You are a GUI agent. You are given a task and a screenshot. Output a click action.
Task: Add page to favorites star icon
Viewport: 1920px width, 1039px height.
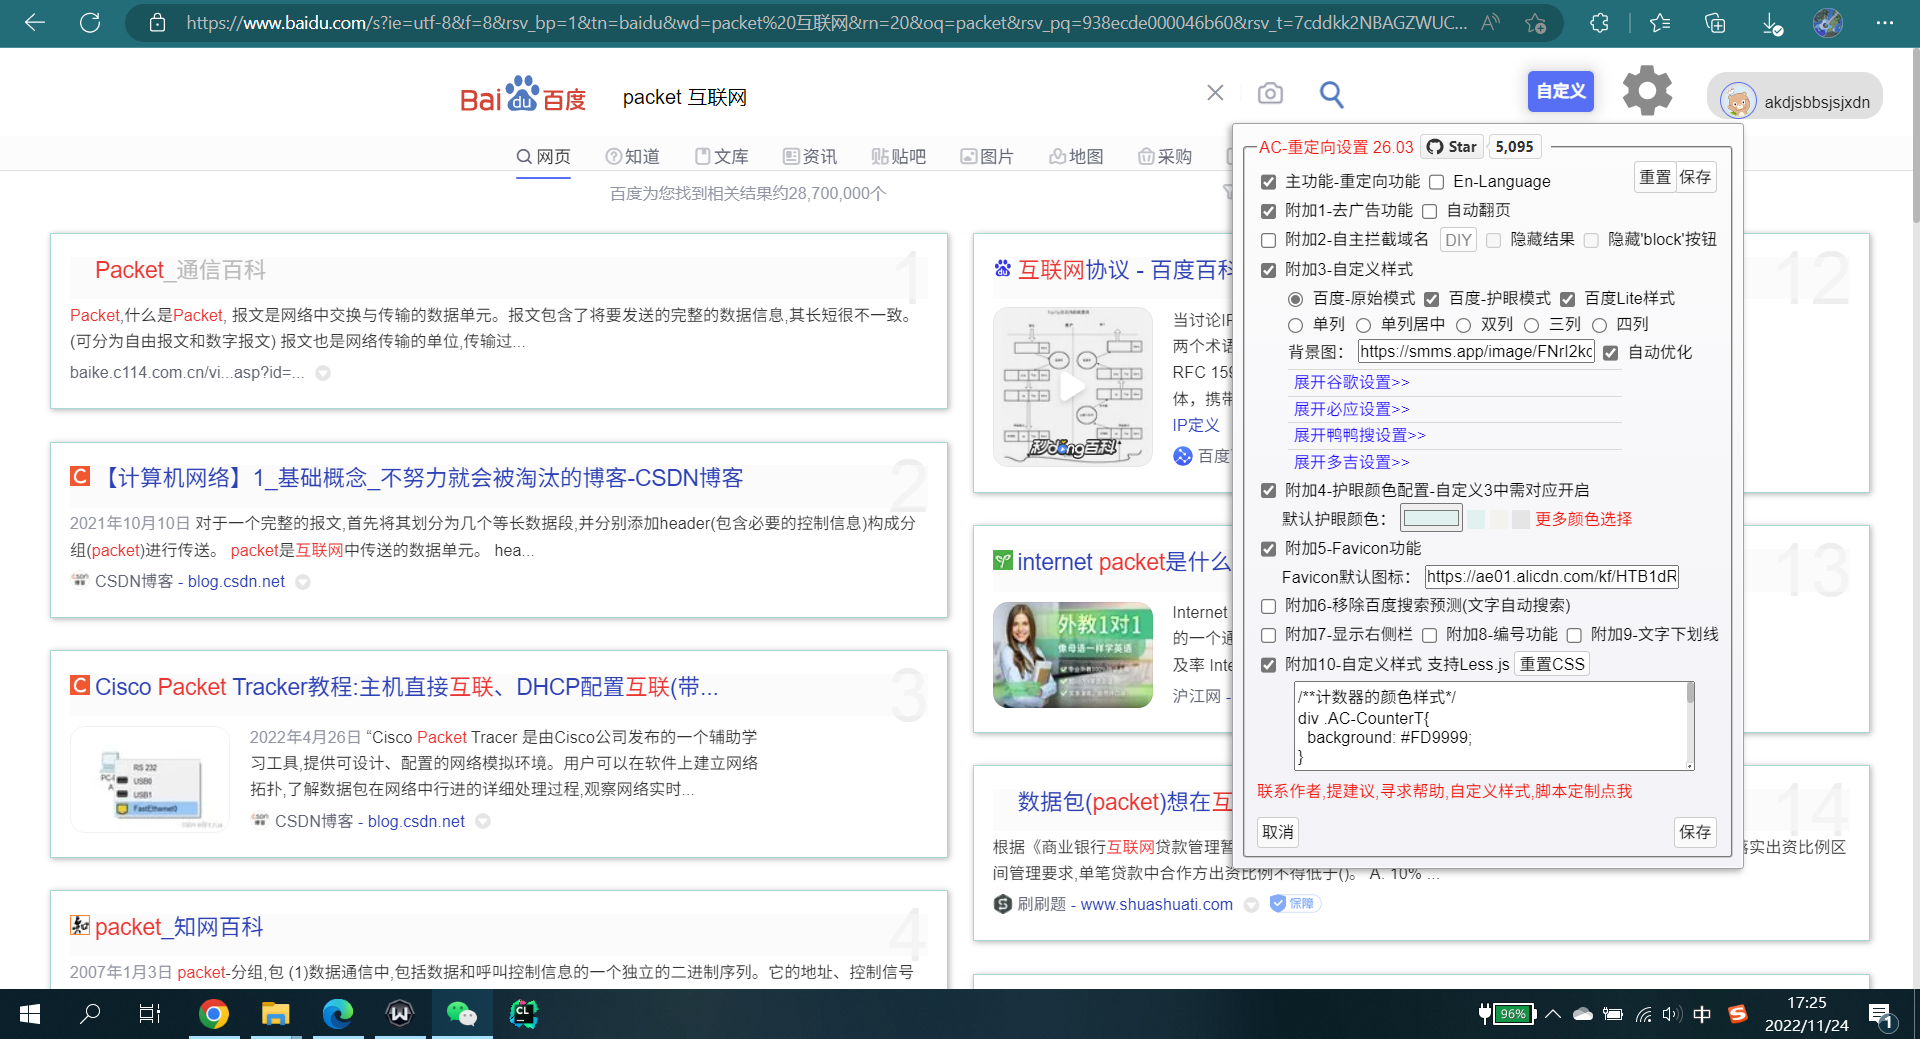coord(1536,22)
